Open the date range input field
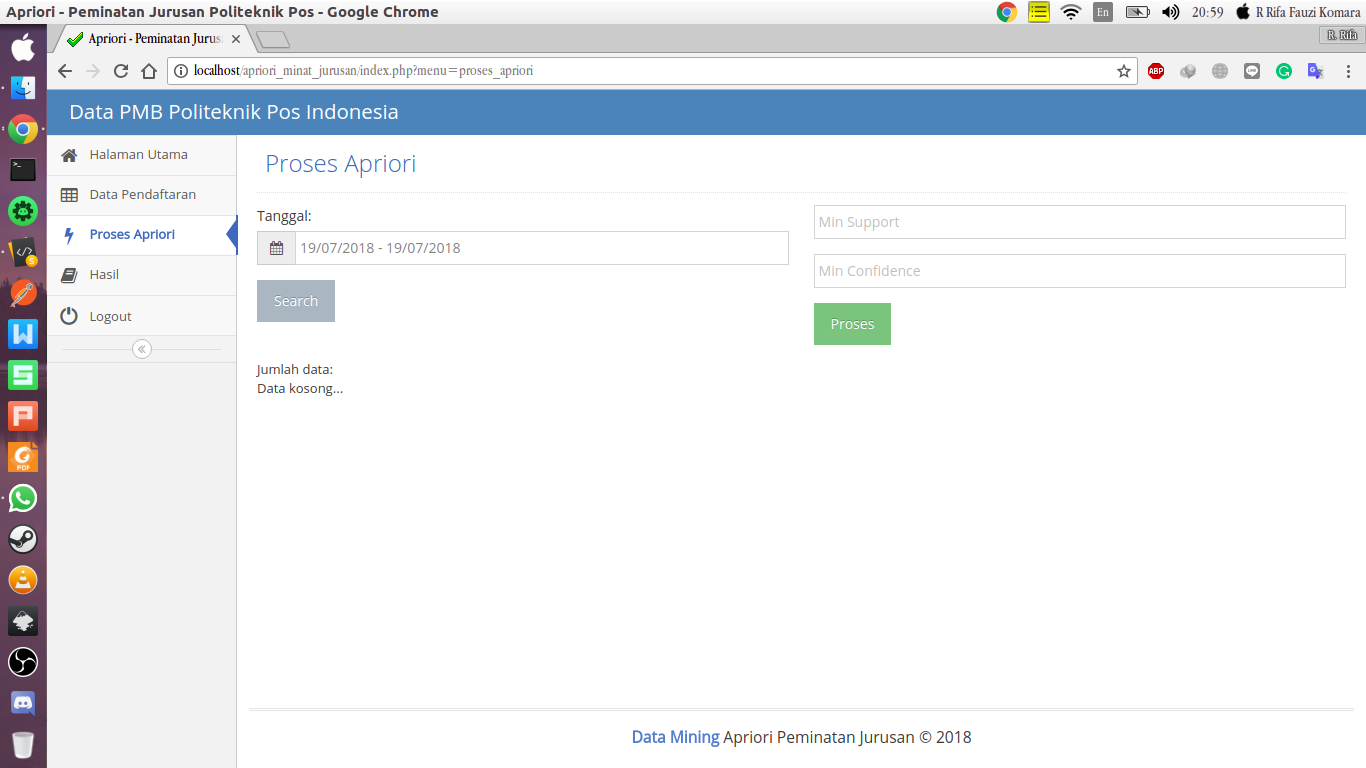Image resolution: width=1366 pixels, height=768 pixels. [x=541, y=248]
